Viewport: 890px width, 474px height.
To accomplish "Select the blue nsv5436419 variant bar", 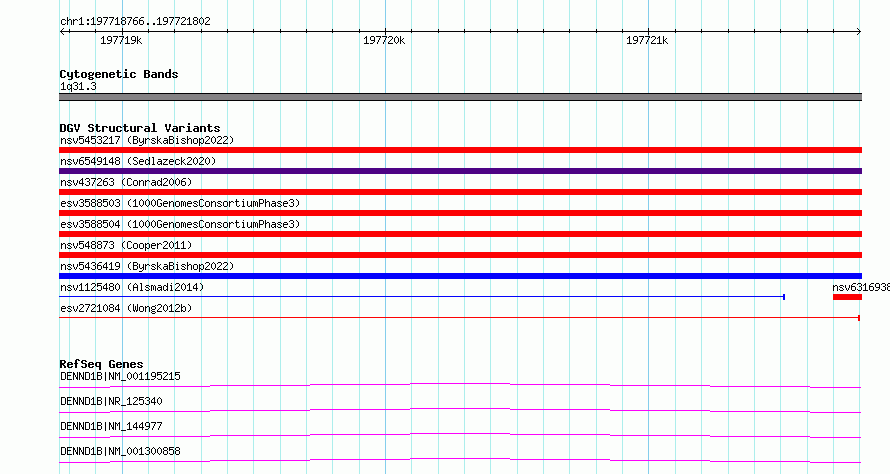I will tap(460, 276).
